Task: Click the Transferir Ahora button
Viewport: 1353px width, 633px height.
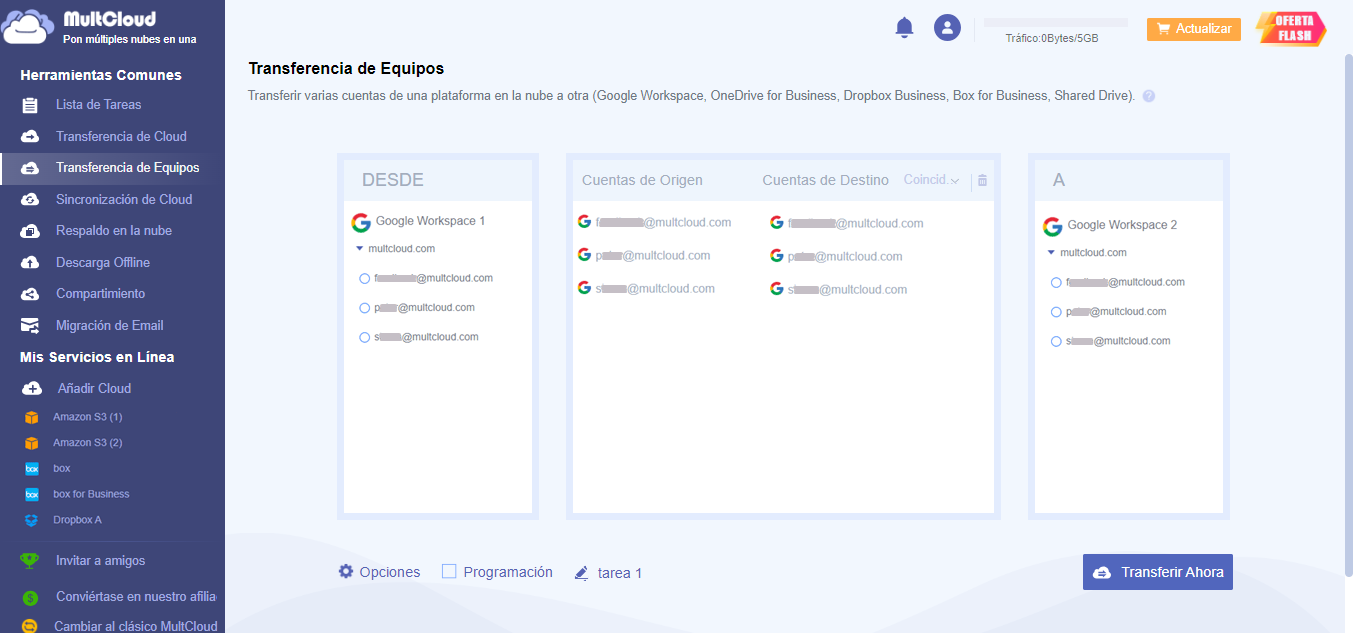Action: point(1158,572)
